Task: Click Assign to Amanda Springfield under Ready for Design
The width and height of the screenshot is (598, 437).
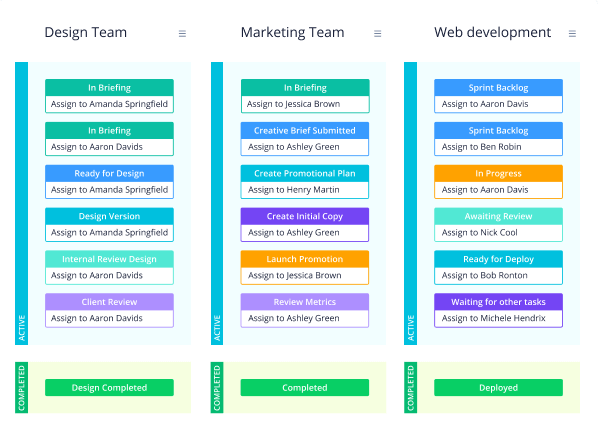Action: pyautogui.click(x=109, y=190)
